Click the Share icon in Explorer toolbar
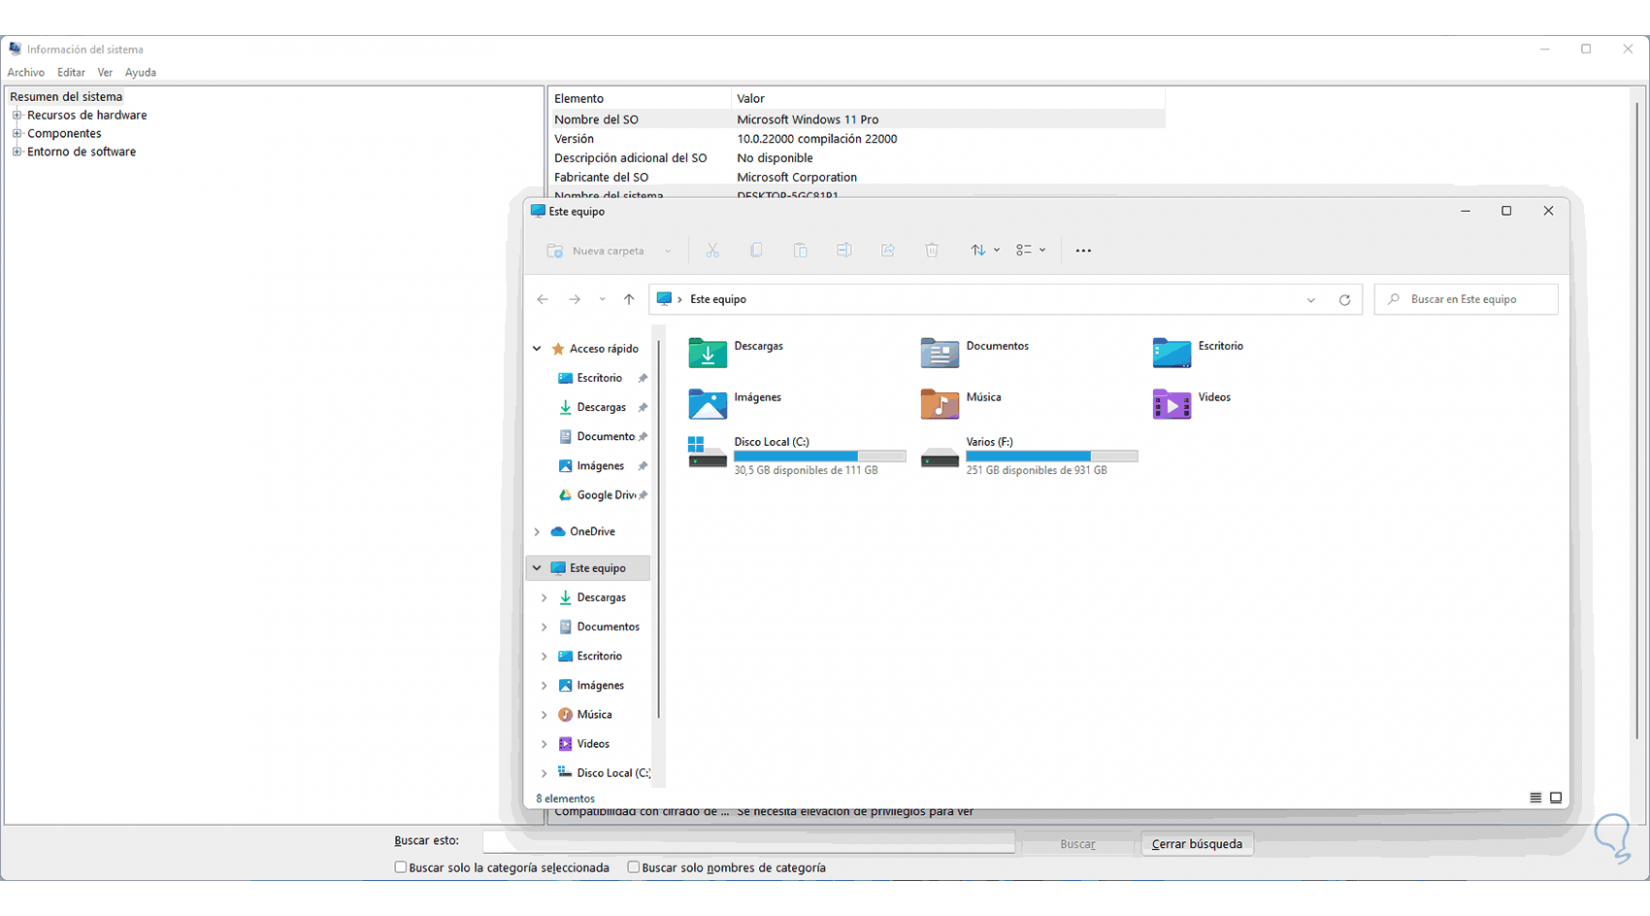This screenshot has height=916, width=1650. click(888, 251)
